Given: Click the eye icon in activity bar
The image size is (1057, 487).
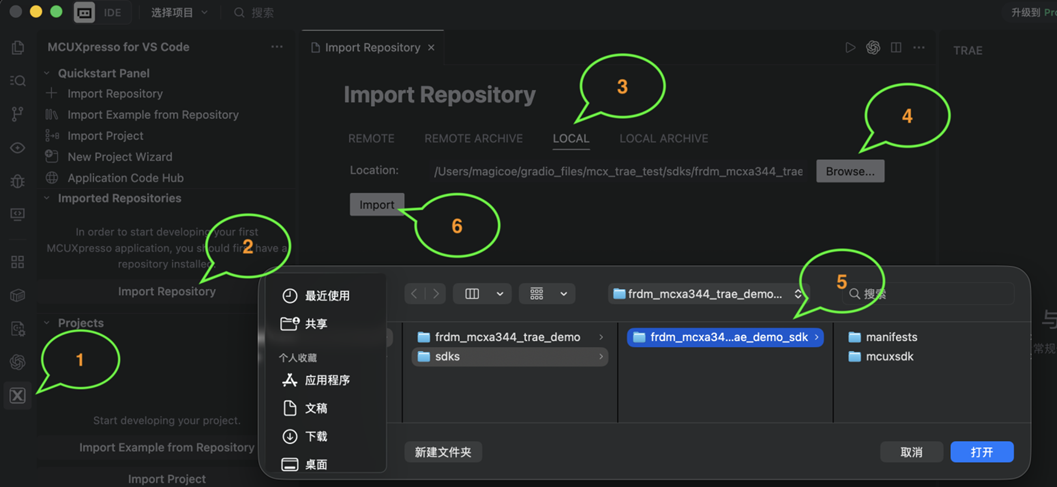Looking at the screenshot, I should (18, 148).
